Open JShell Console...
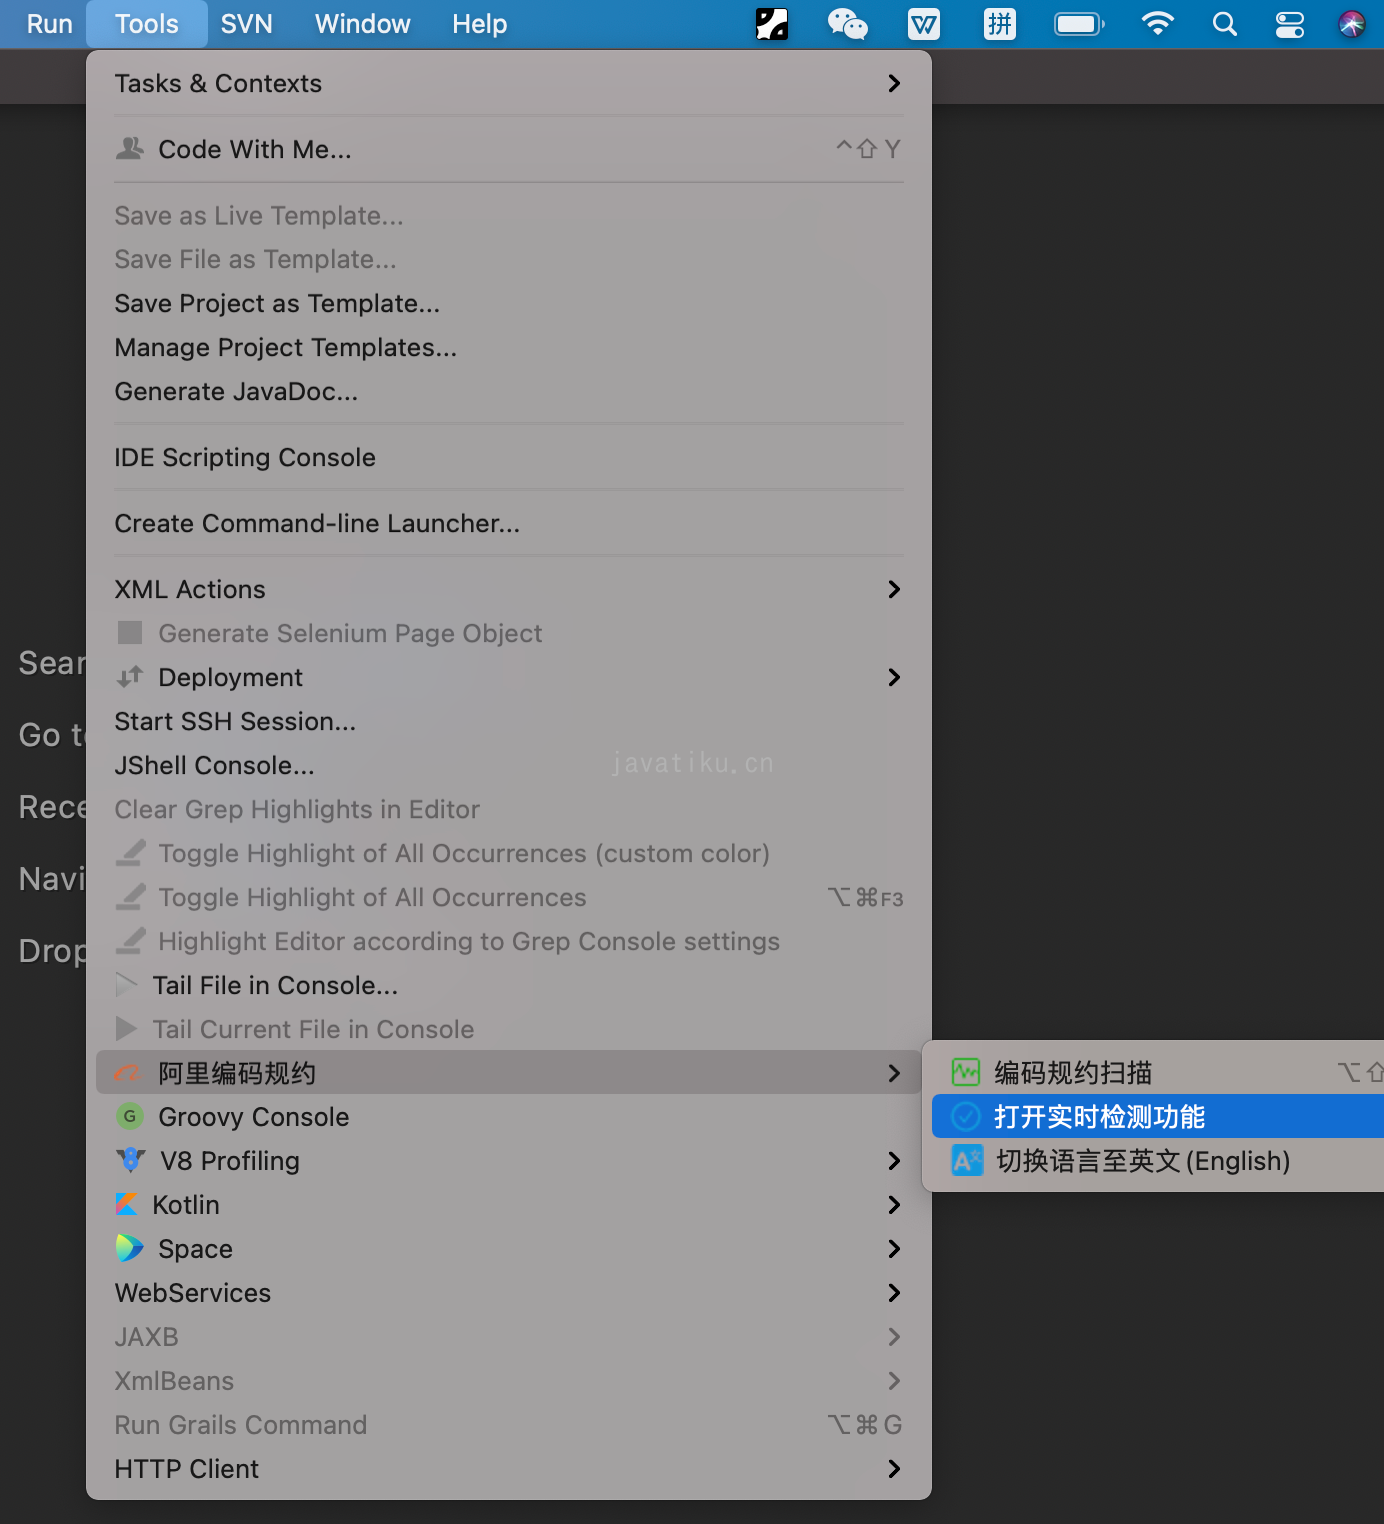Viewport: 1384px width, 1524px height. (x=509, y=765)
